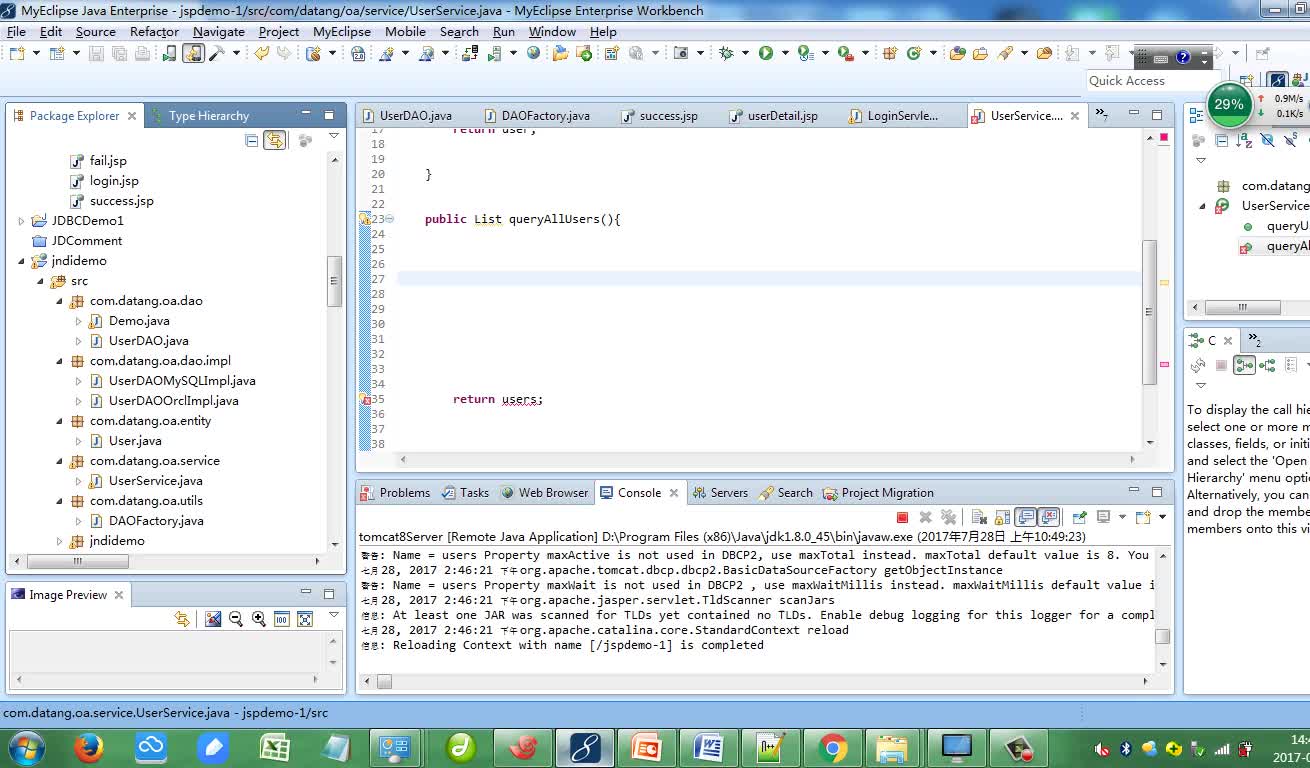Collapse the com.datang.oa.service package

pos(59,461)
